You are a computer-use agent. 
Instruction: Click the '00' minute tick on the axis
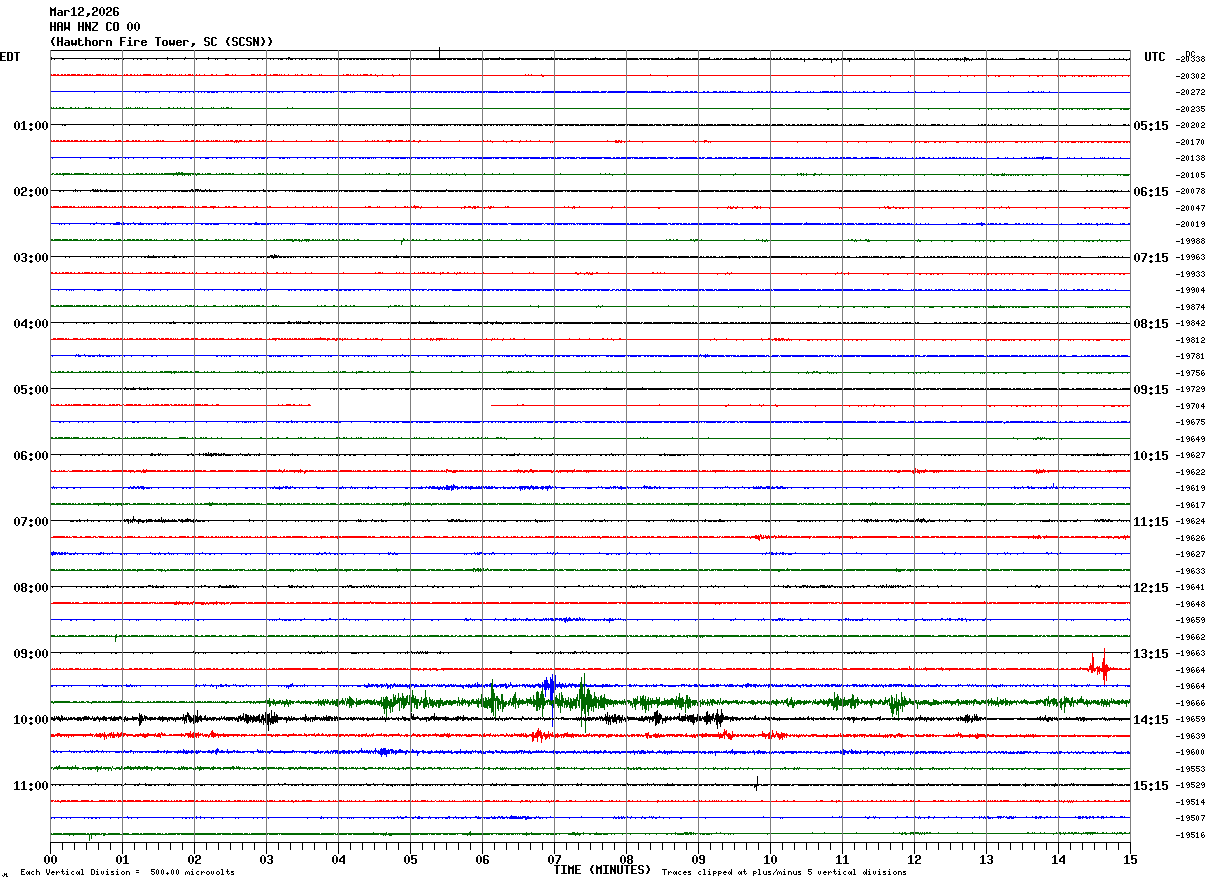[50, 859]
